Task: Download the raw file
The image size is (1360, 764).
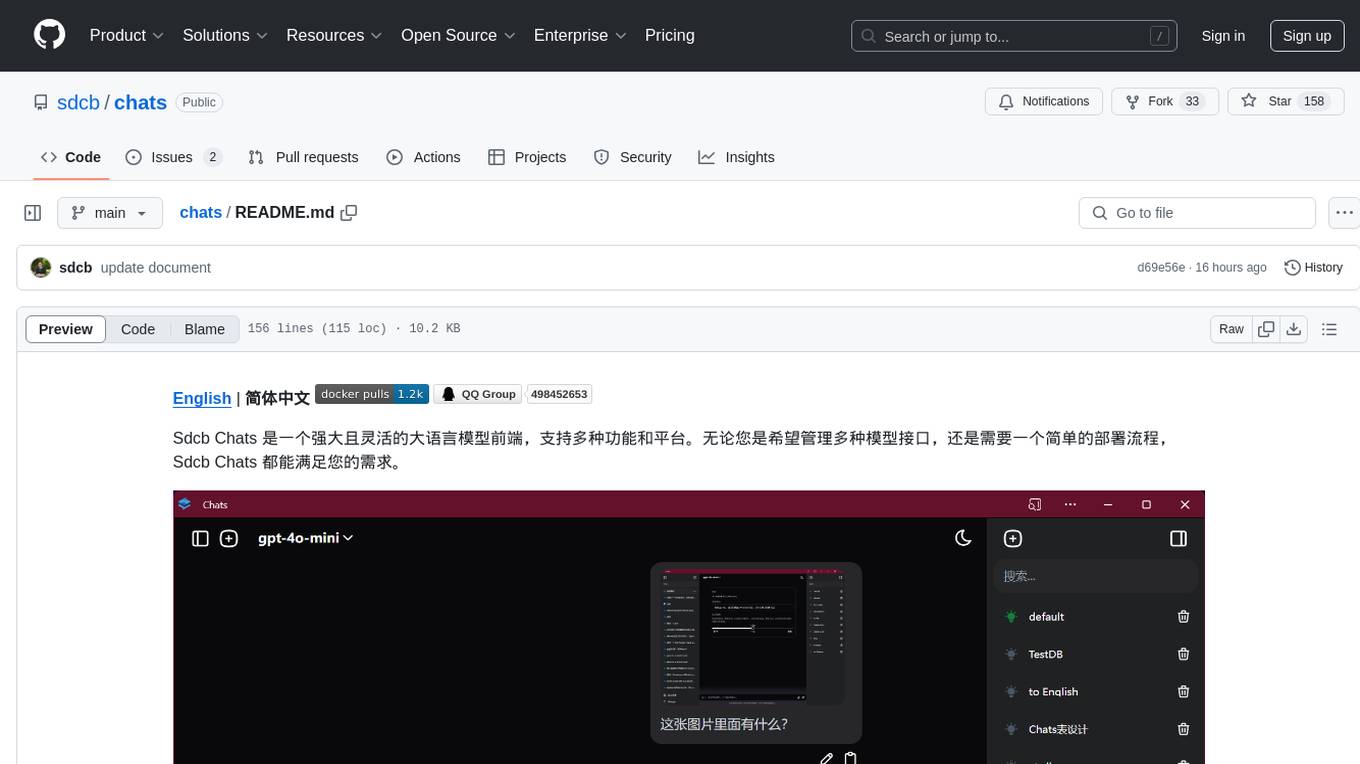Action: tap(1294, 329)
